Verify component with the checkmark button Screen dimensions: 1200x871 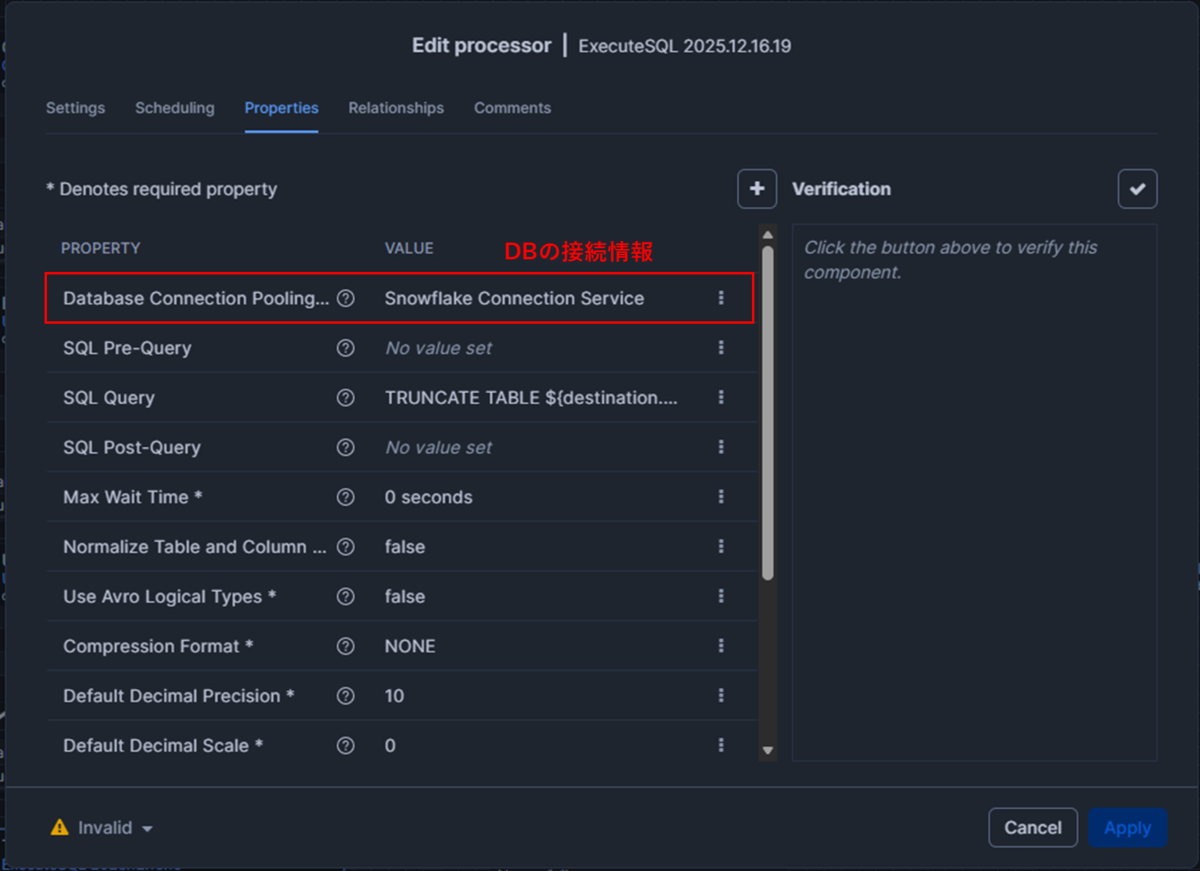click(1137, 189)
